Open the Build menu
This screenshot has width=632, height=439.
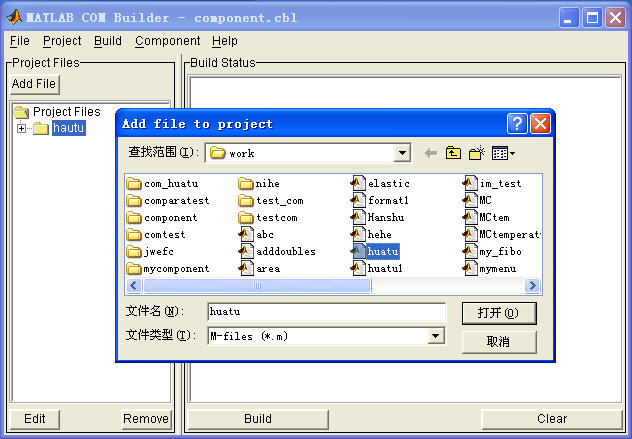tap(108, 41)
